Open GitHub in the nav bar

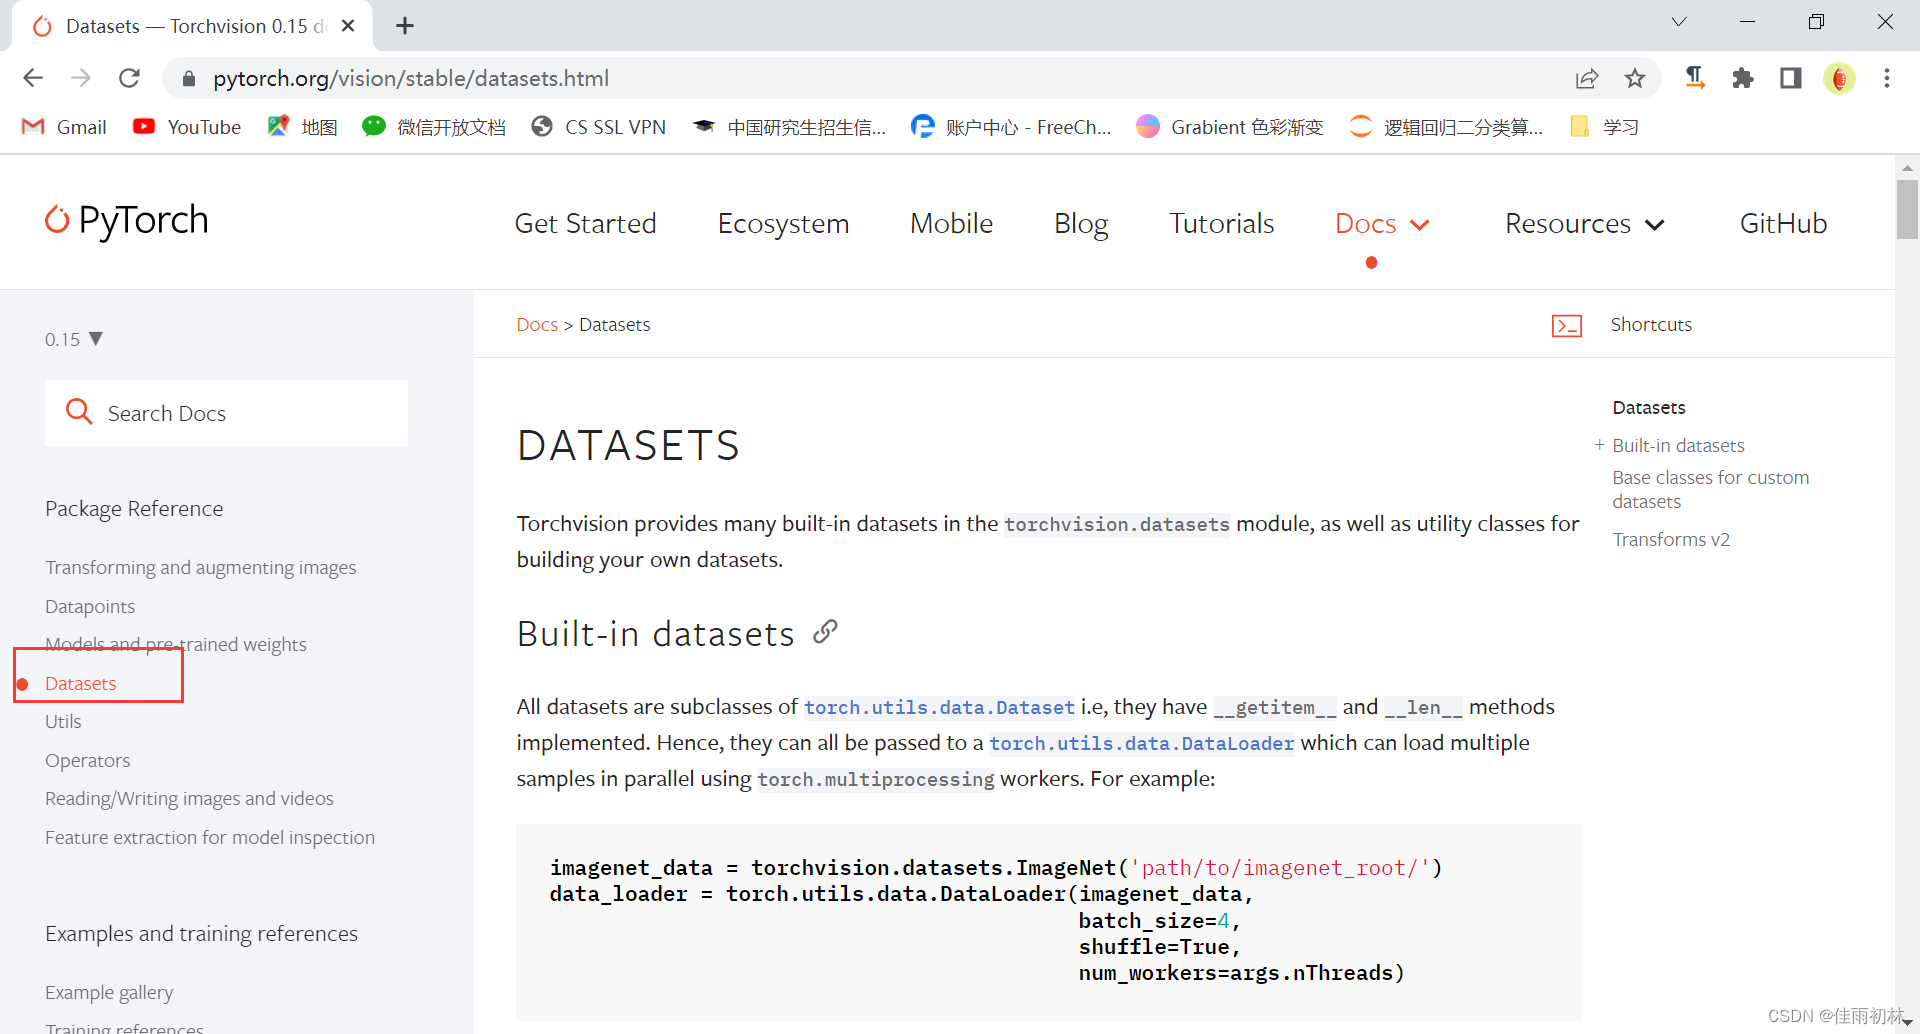[x=1783, y=223]
